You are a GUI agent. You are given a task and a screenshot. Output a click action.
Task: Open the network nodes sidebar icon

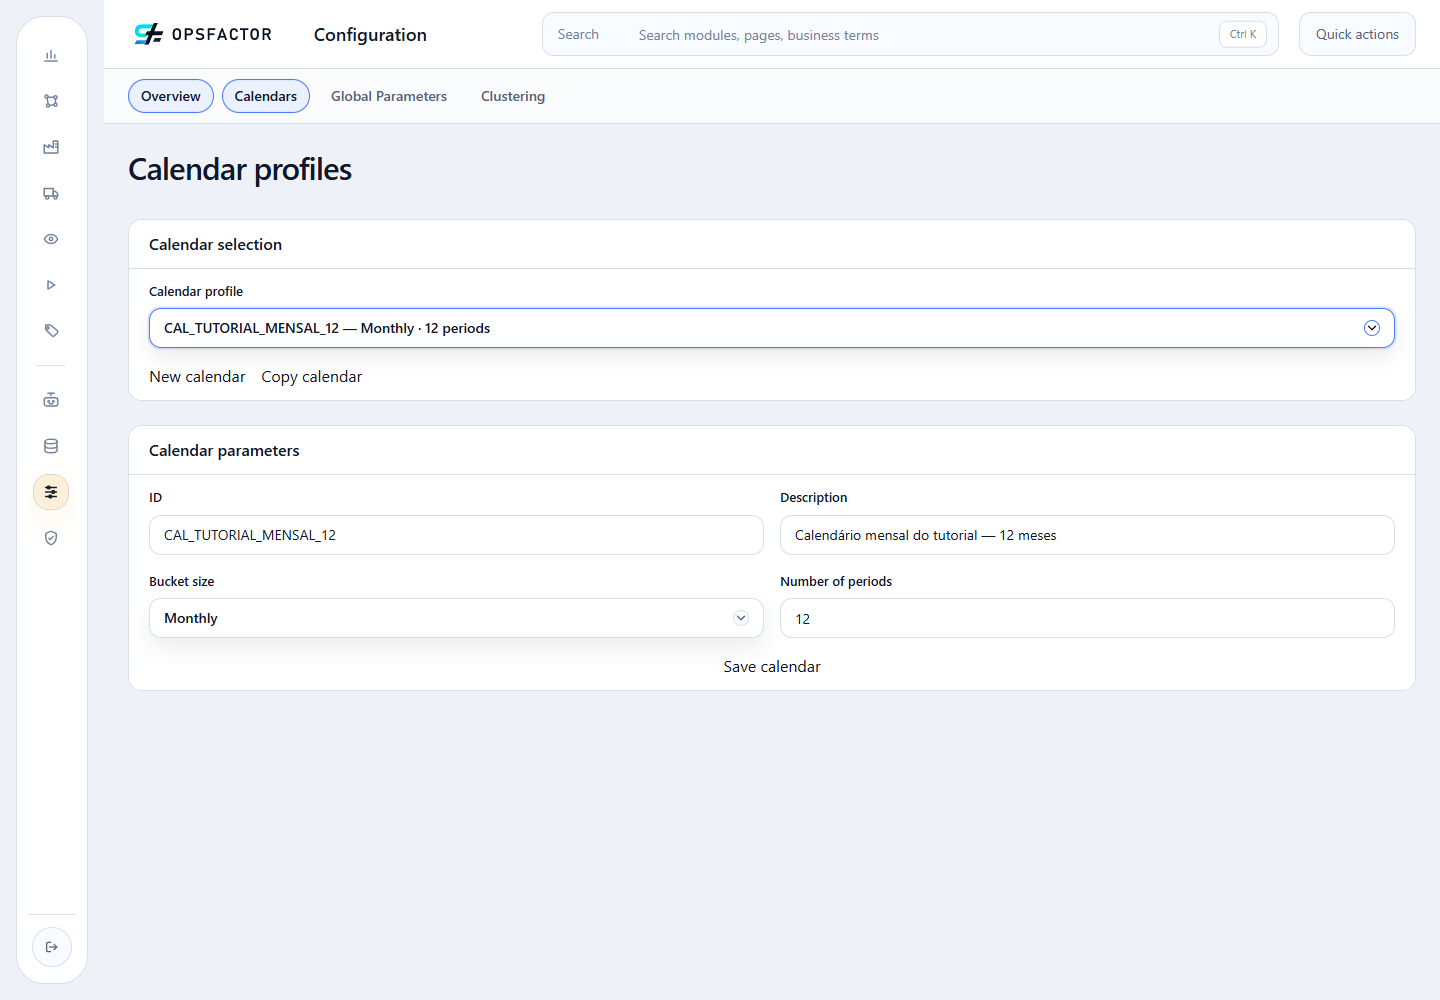(x=51, y=101)
